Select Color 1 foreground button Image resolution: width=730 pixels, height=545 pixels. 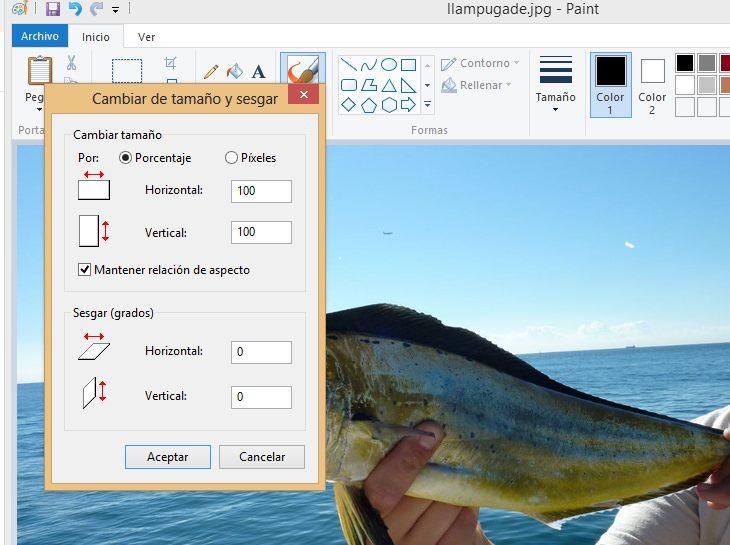610,85
